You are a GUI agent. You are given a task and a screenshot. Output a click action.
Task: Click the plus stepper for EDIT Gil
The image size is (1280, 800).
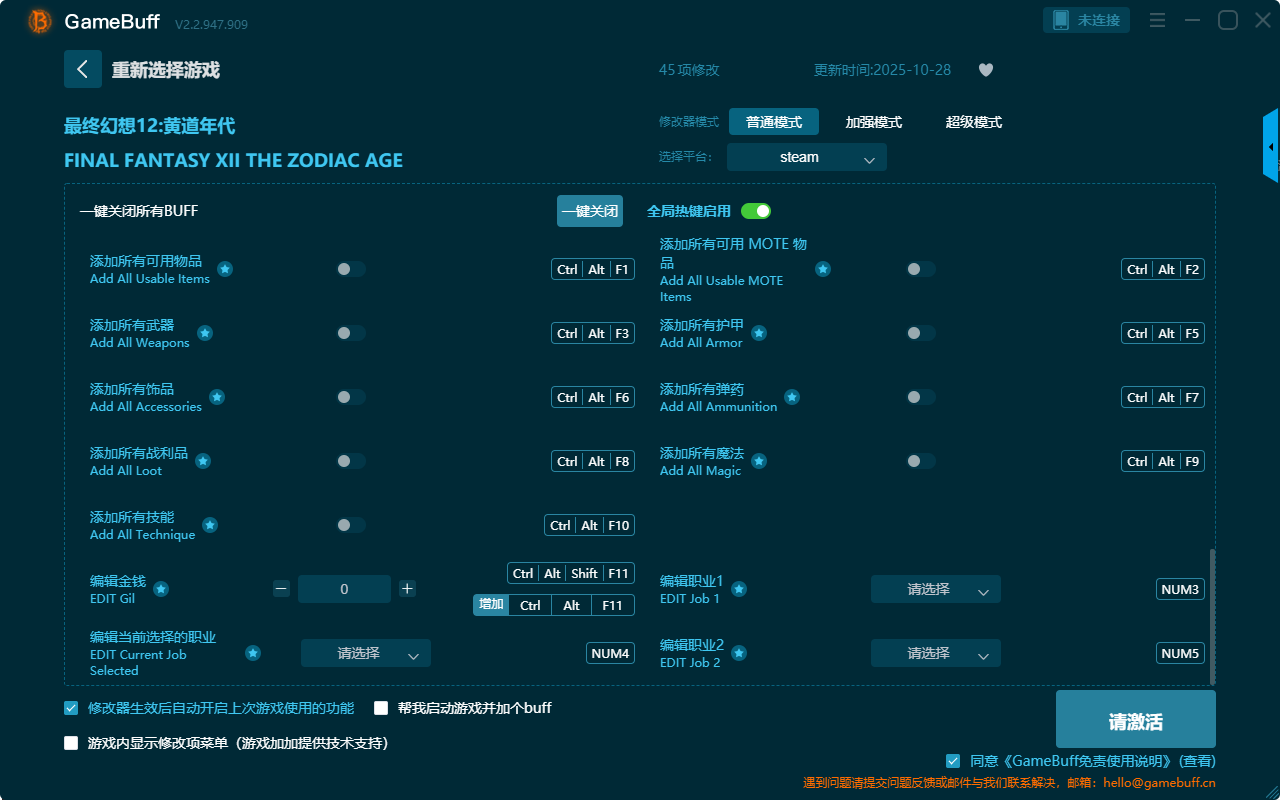click(x=407, y=589)
